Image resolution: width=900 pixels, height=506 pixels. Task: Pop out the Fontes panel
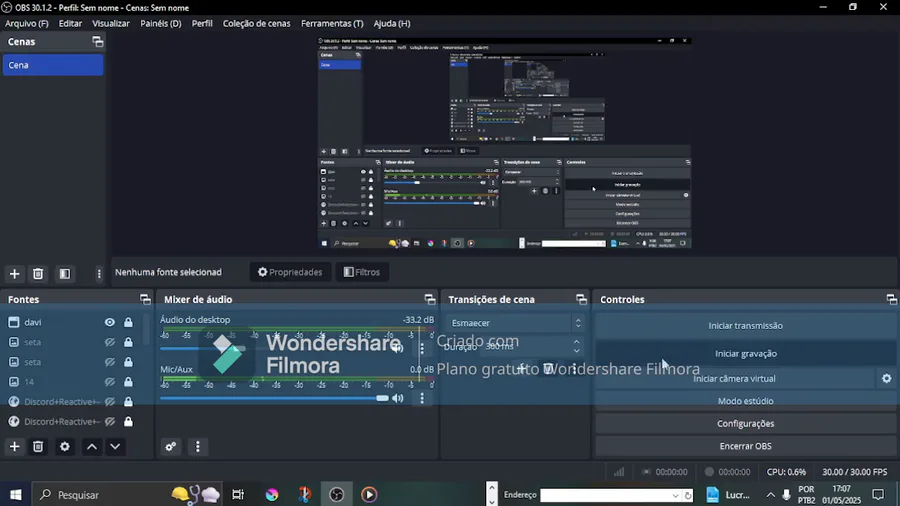[145, 299]
